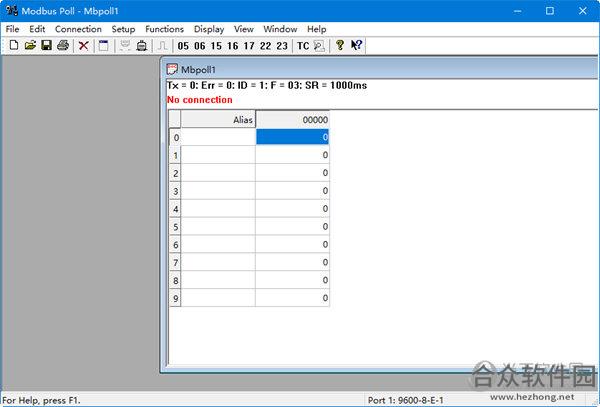Select the value cell in row 7
Viewport: 600px width, 407px height.
292,262
